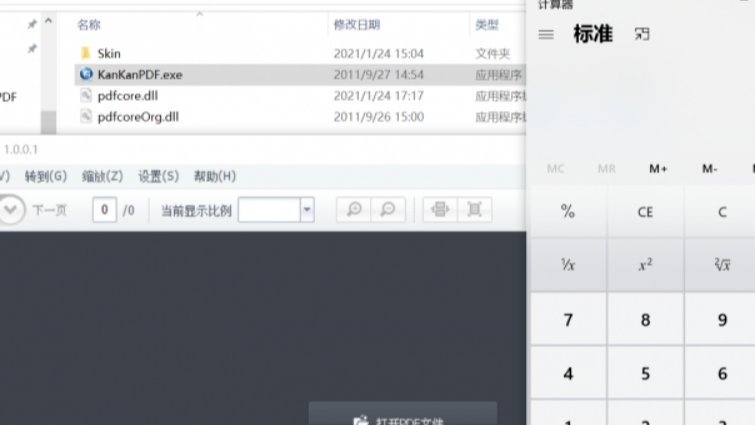Click the calculator square root key
Viewport: 755px width, 425px height.
pos(720,265)
